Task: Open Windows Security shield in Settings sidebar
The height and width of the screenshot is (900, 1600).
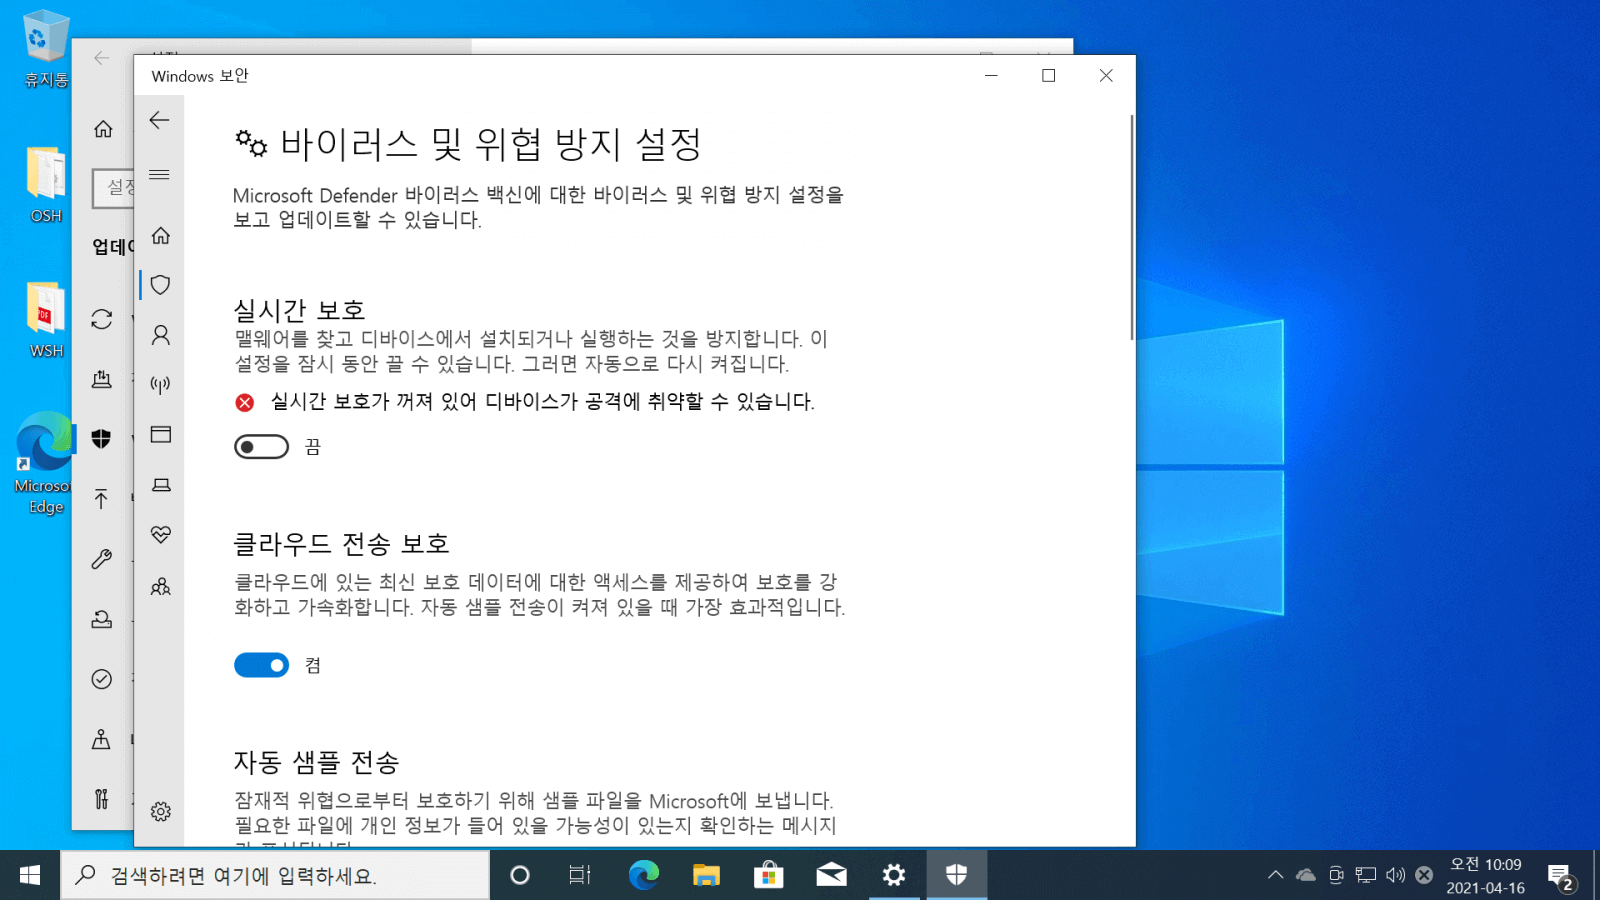Action: 102,439
